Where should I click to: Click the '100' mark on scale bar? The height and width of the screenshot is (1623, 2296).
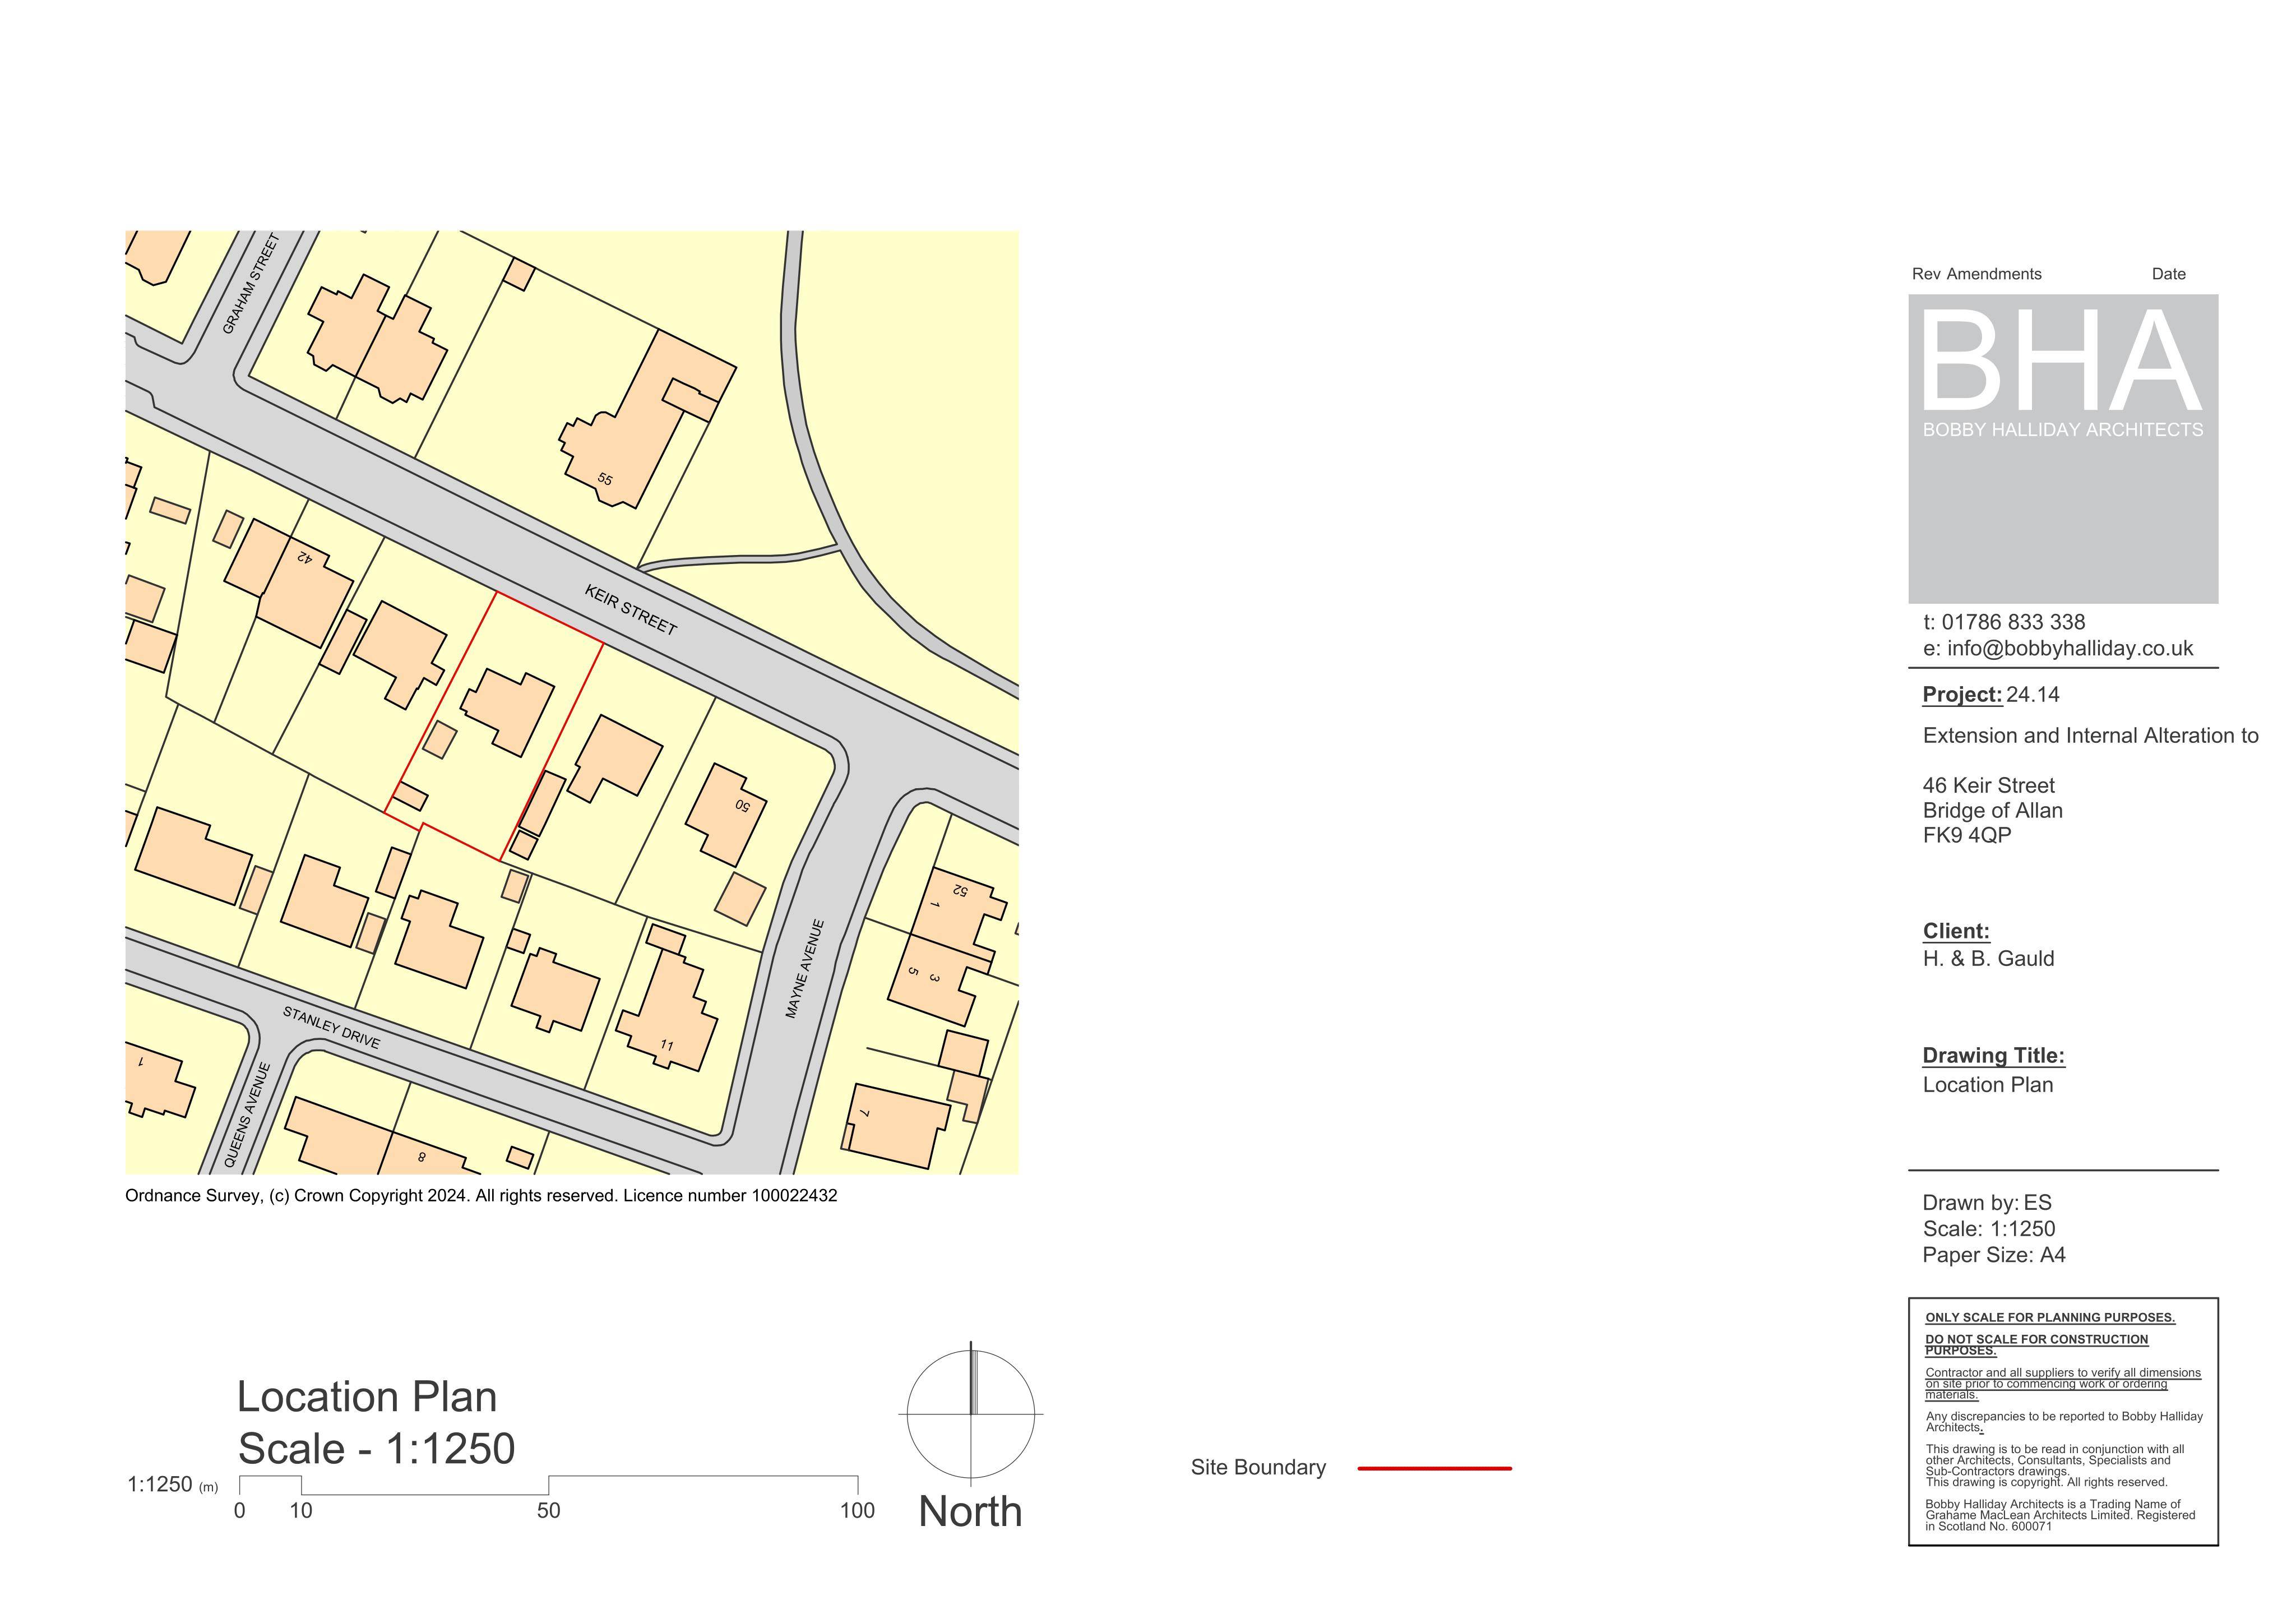[857, 1510]
